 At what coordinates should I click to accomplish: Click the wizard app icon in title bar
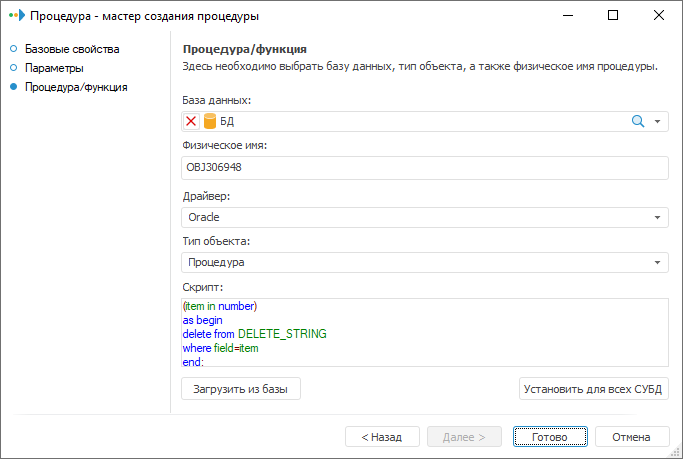pos(15,16)
